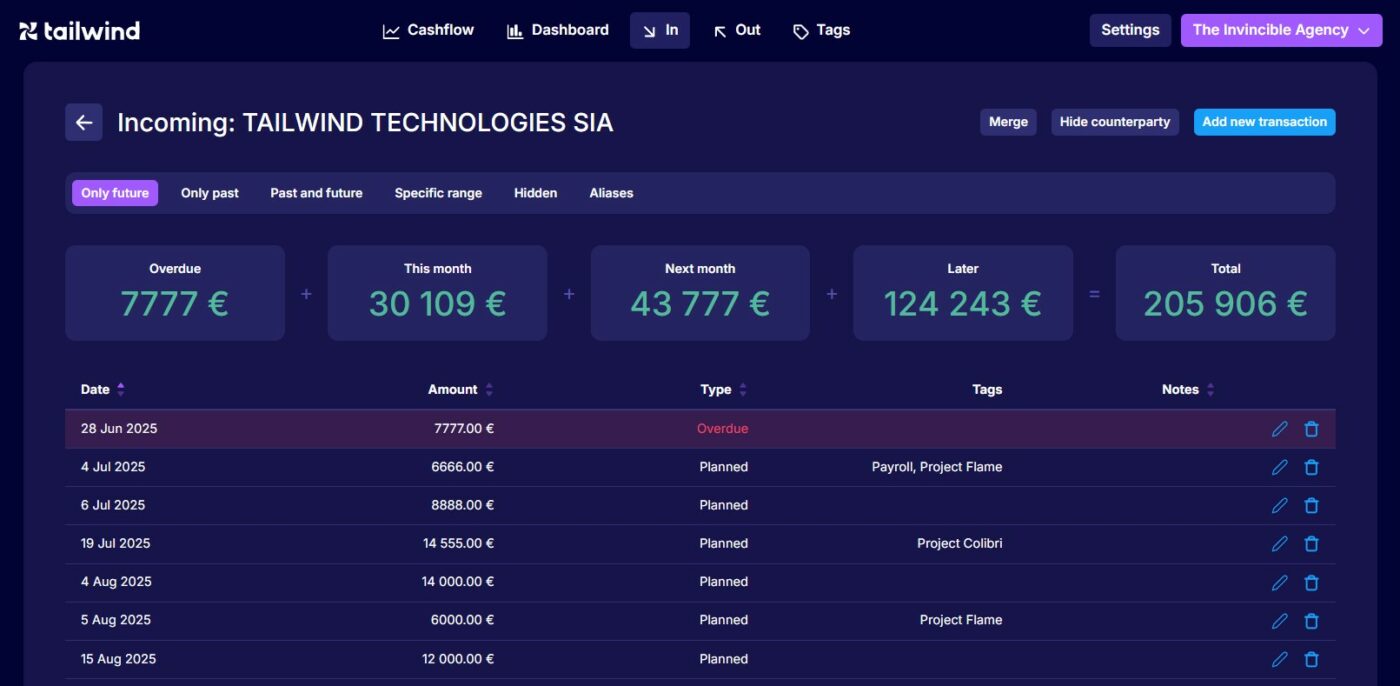The width and height of the screenshot is (1400, 686).
Task: Go back with the left arrow button
Action: click(x=84, y=122)
